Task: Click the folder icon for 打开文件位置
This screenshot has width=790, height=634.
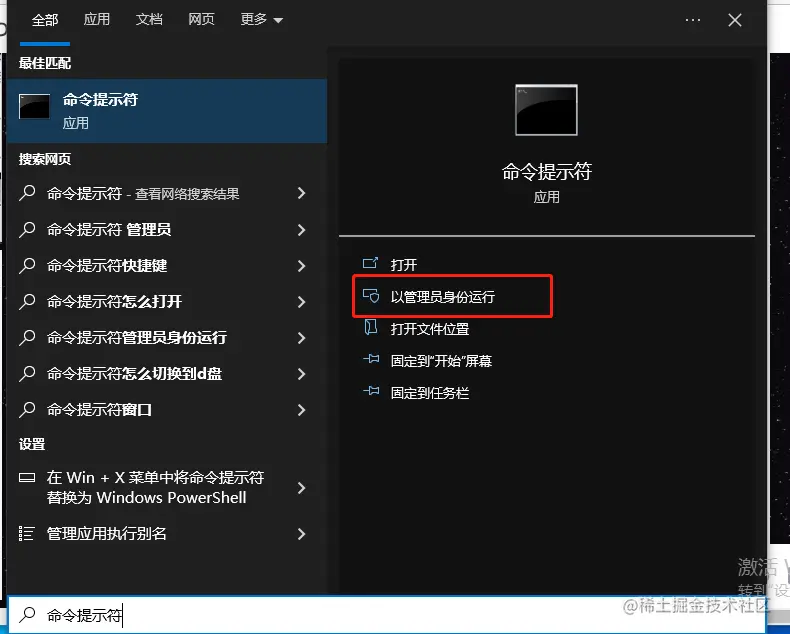Action: pyautogui.click(x=371, y=328)
